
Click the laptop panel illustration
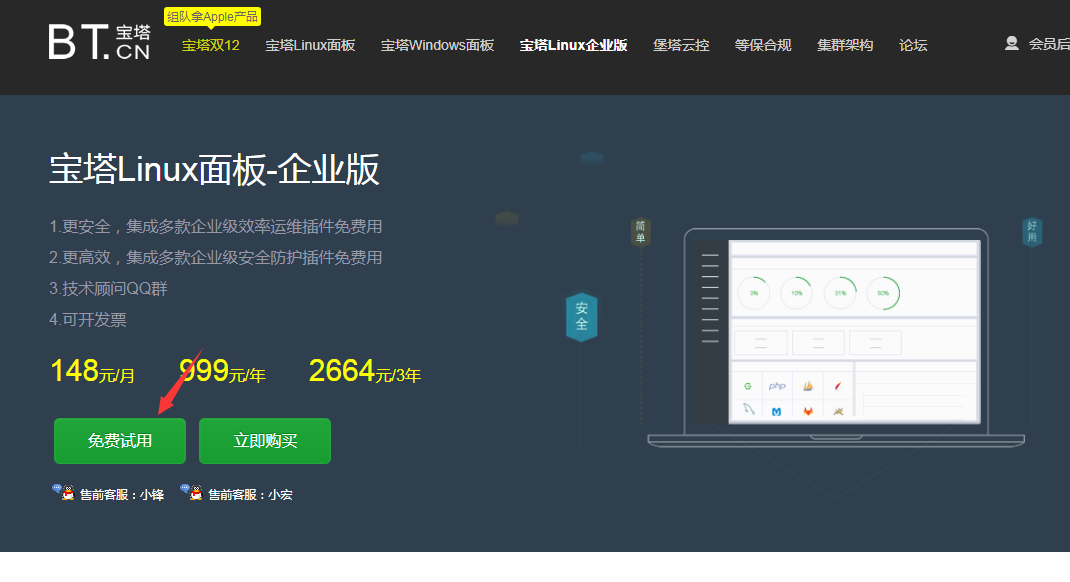pyautogui.click(x=836, y=338)
